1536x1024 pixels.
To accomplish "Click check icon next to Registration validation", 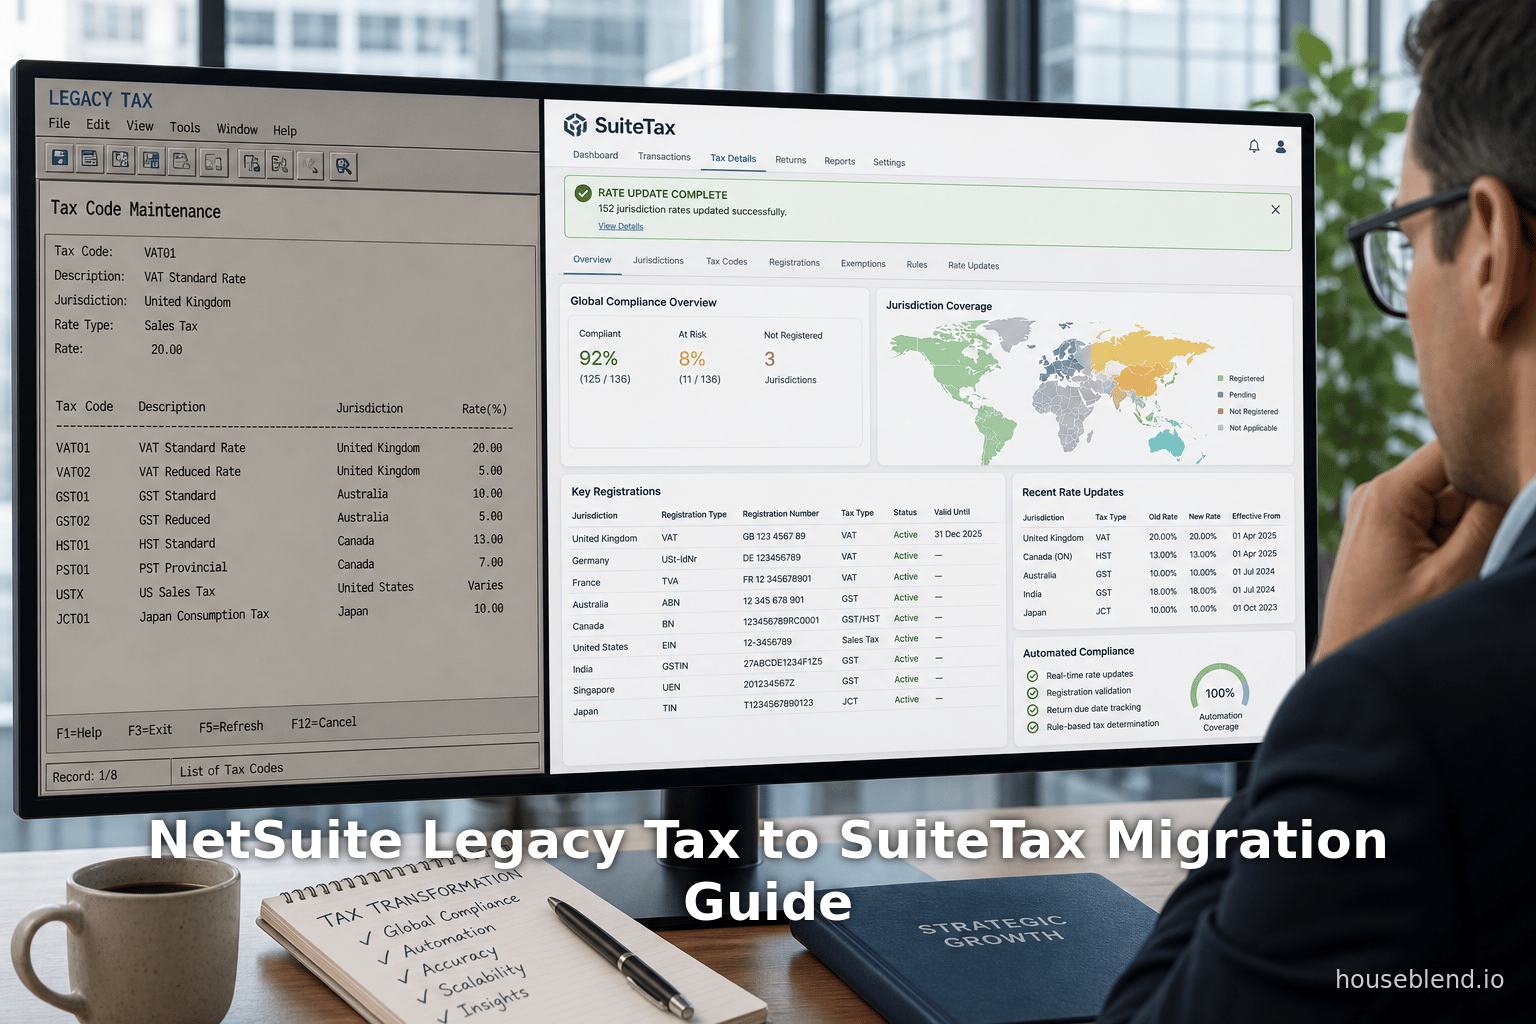I will [1033, 693].
